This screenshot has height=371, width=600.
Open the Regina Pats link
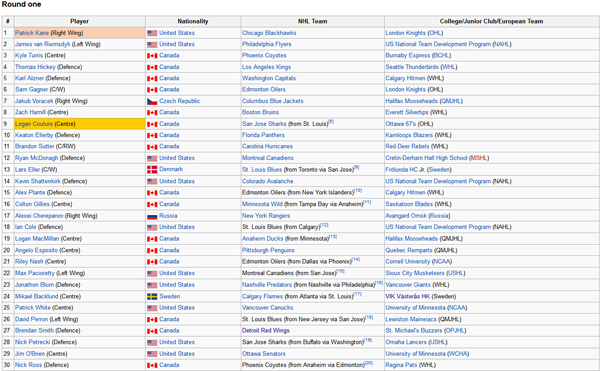pos(401,365)
